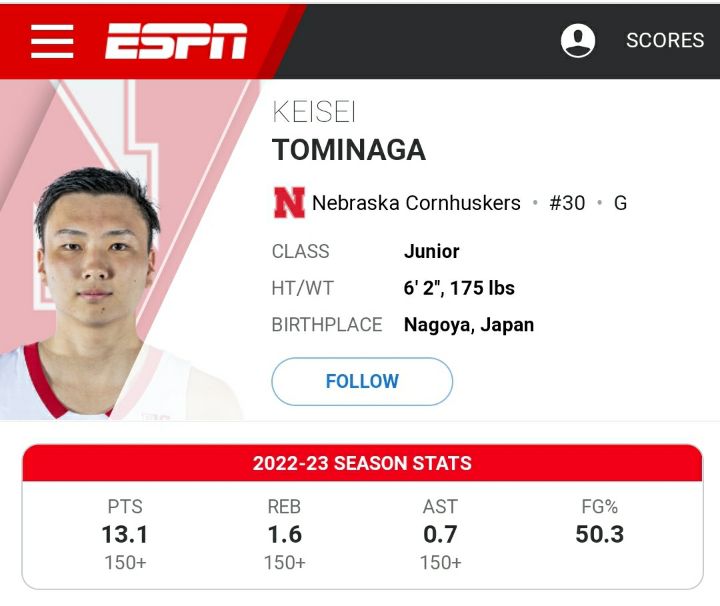Click the TOMINAGA player name heading
The image size is (720, 606).
tap(349, 150)
